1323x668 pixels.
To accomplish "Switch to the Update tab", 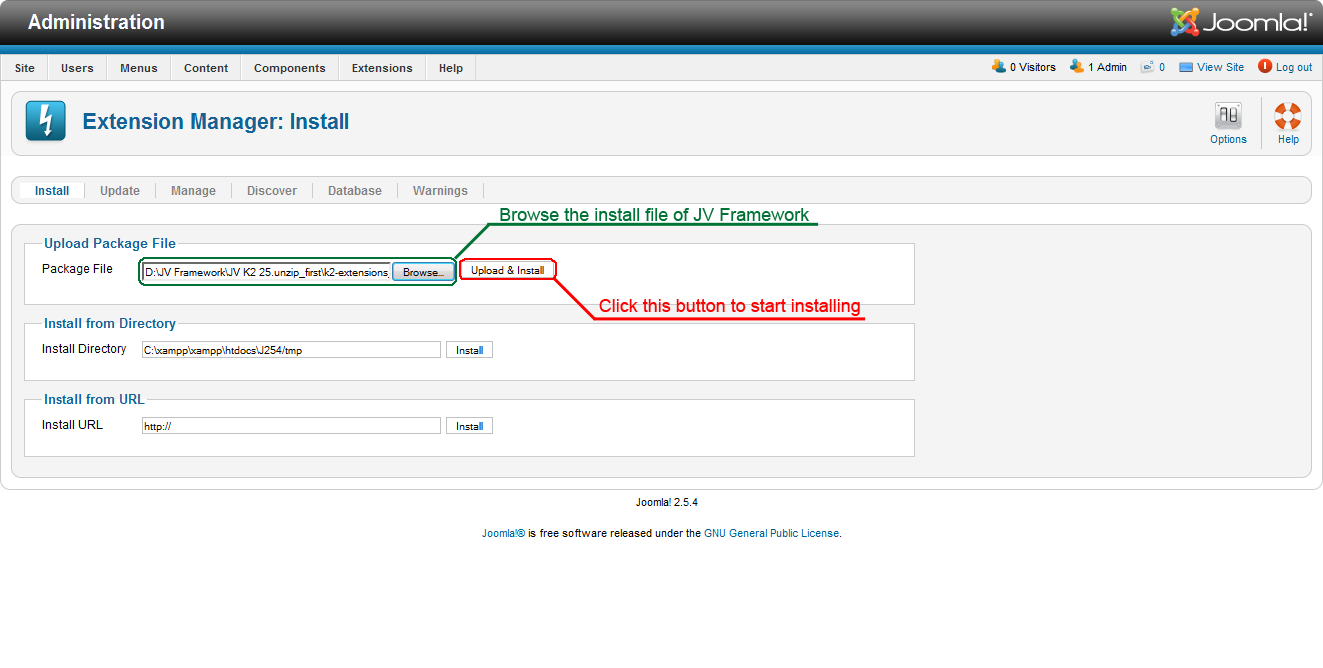I will [120, 191].
